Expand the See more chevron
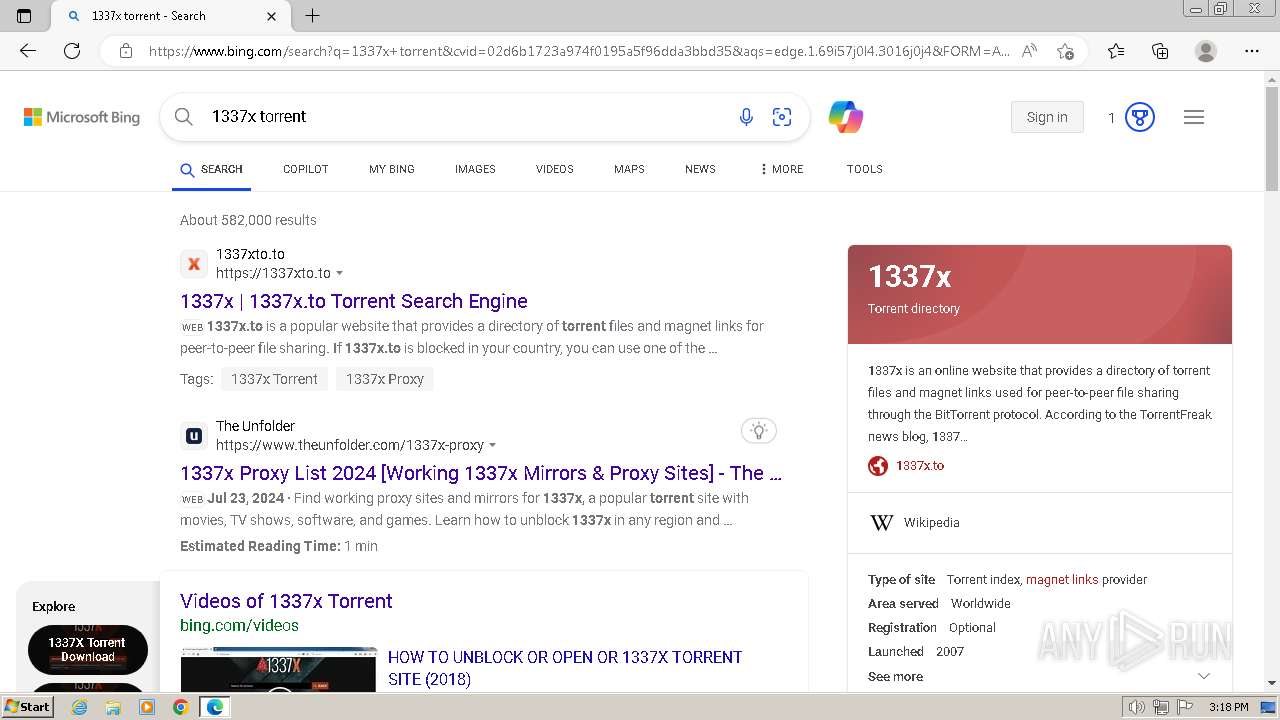1280x720 pixels. click(1204, 677)
